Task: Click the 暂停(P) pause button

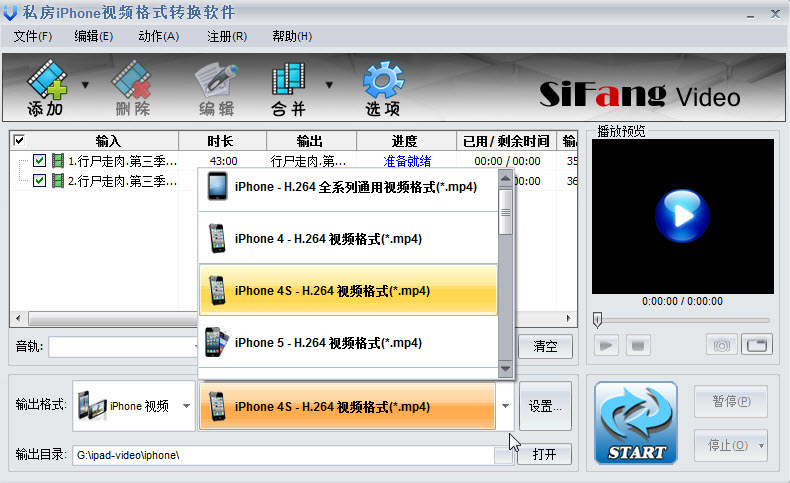Action: pyautogui.click(x=731, y=401)
